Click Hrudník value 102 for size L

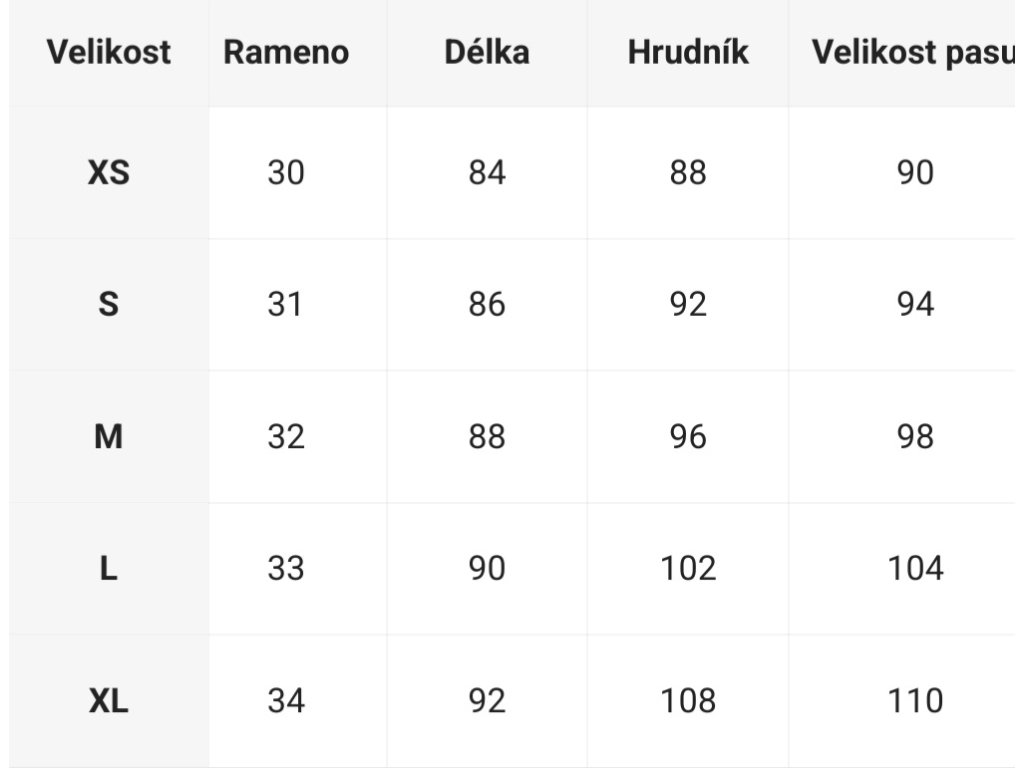688,568
